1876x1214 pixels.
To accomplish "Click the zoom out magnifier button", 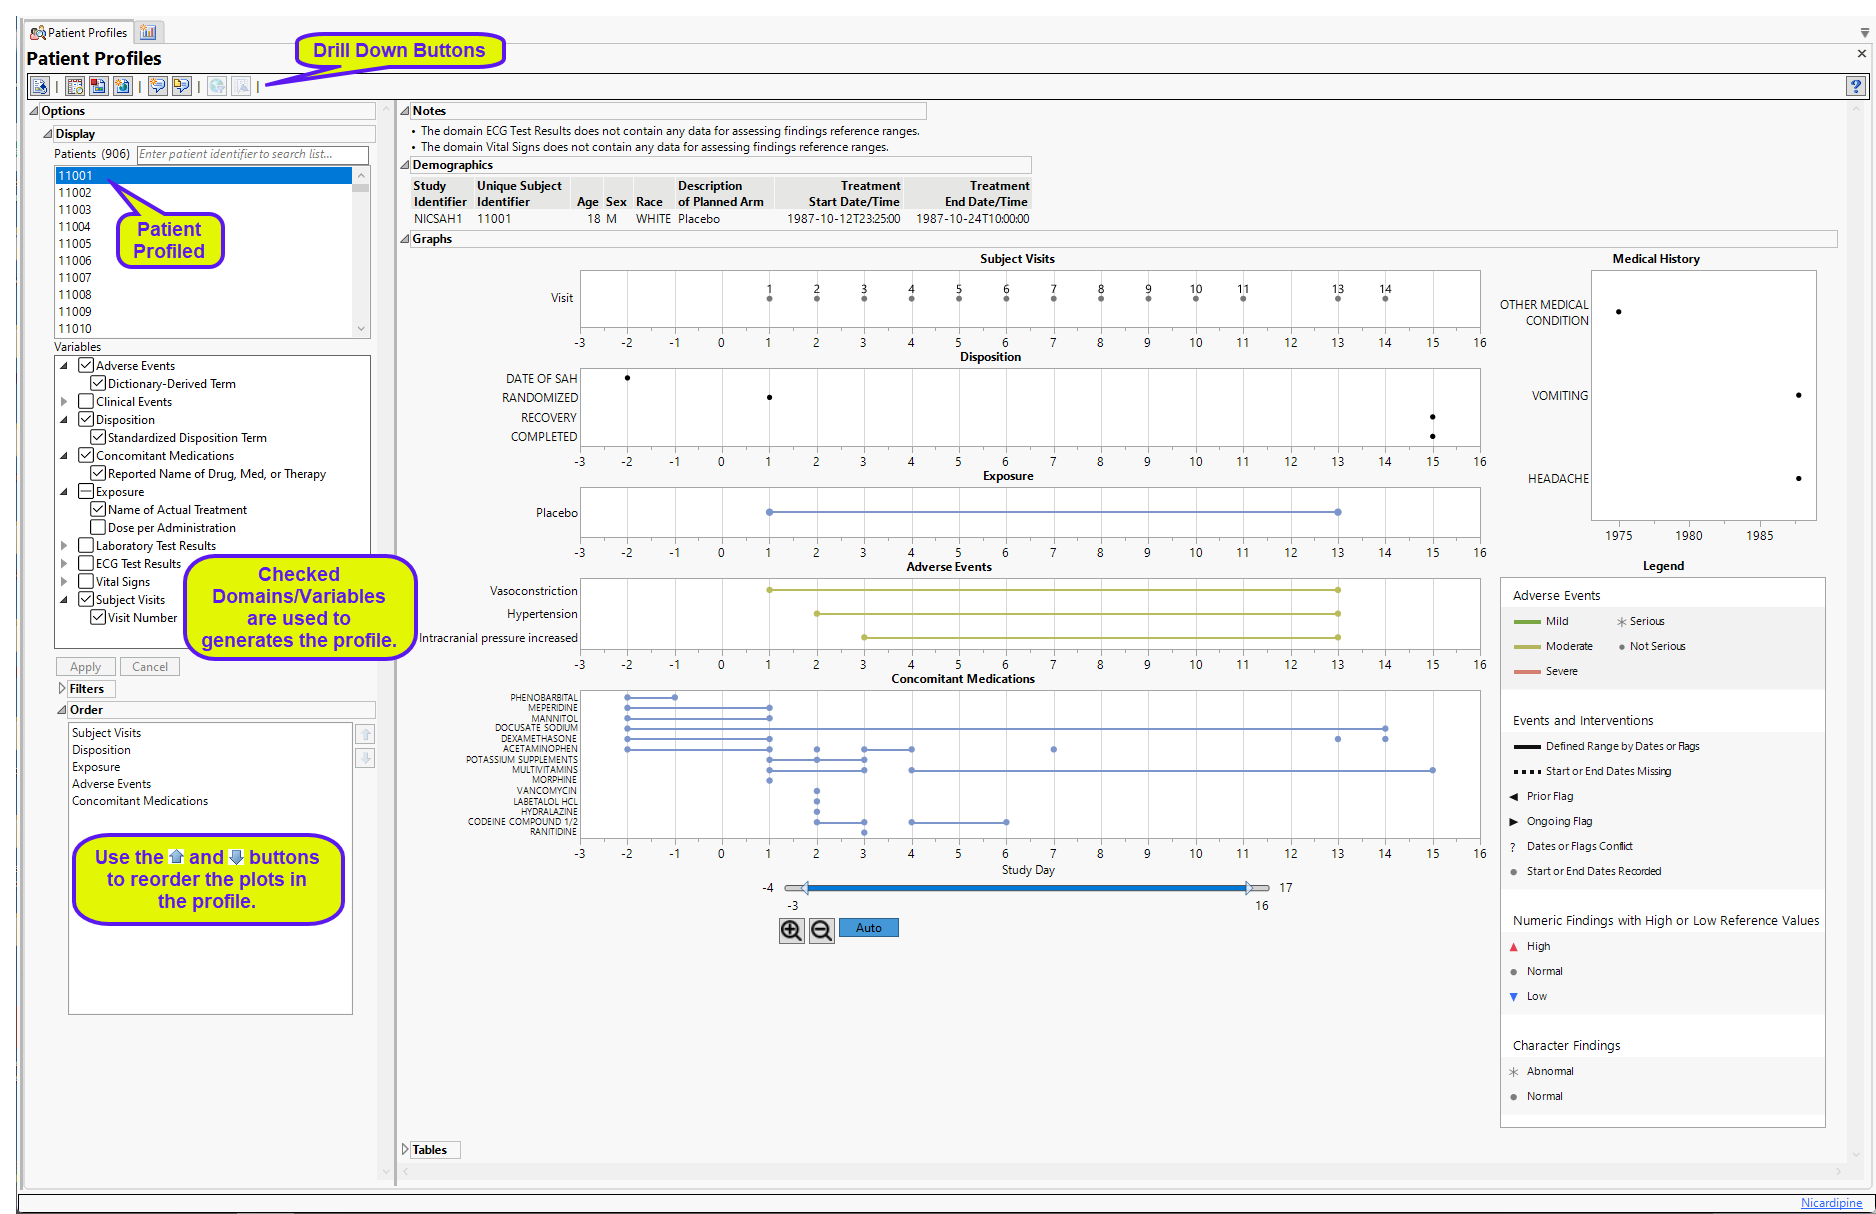I will [821, 931].
